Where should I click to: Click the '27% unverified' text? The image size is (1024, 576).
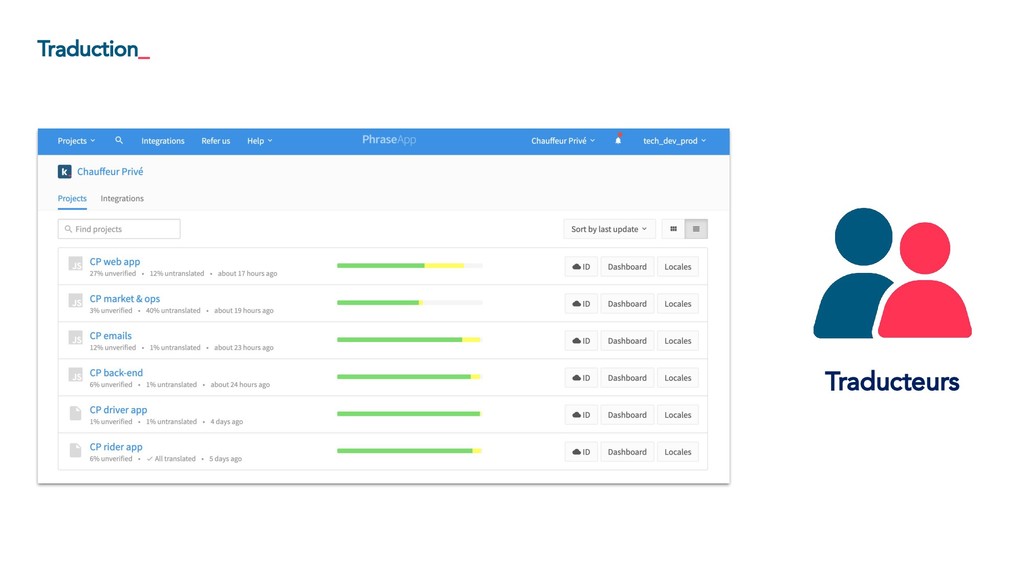(x=112, y=274)
